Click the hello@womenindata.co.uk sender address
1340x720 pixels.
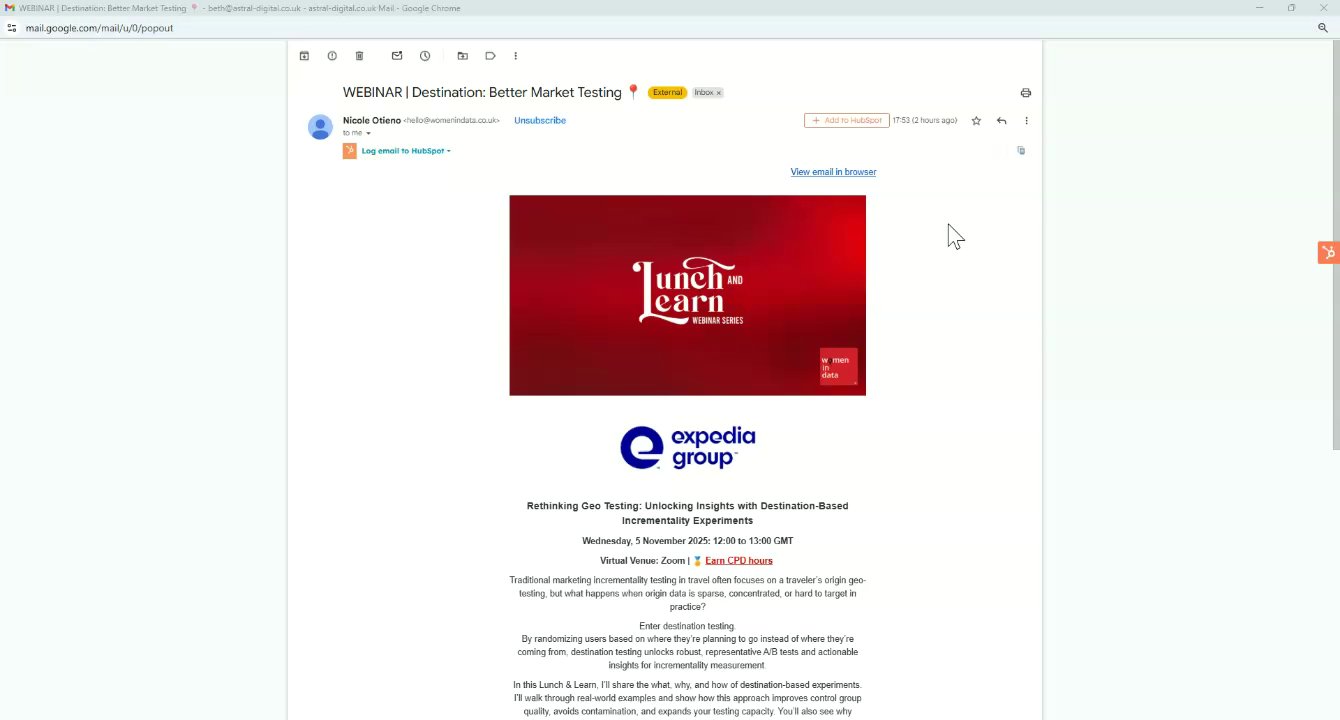point(451,121)
